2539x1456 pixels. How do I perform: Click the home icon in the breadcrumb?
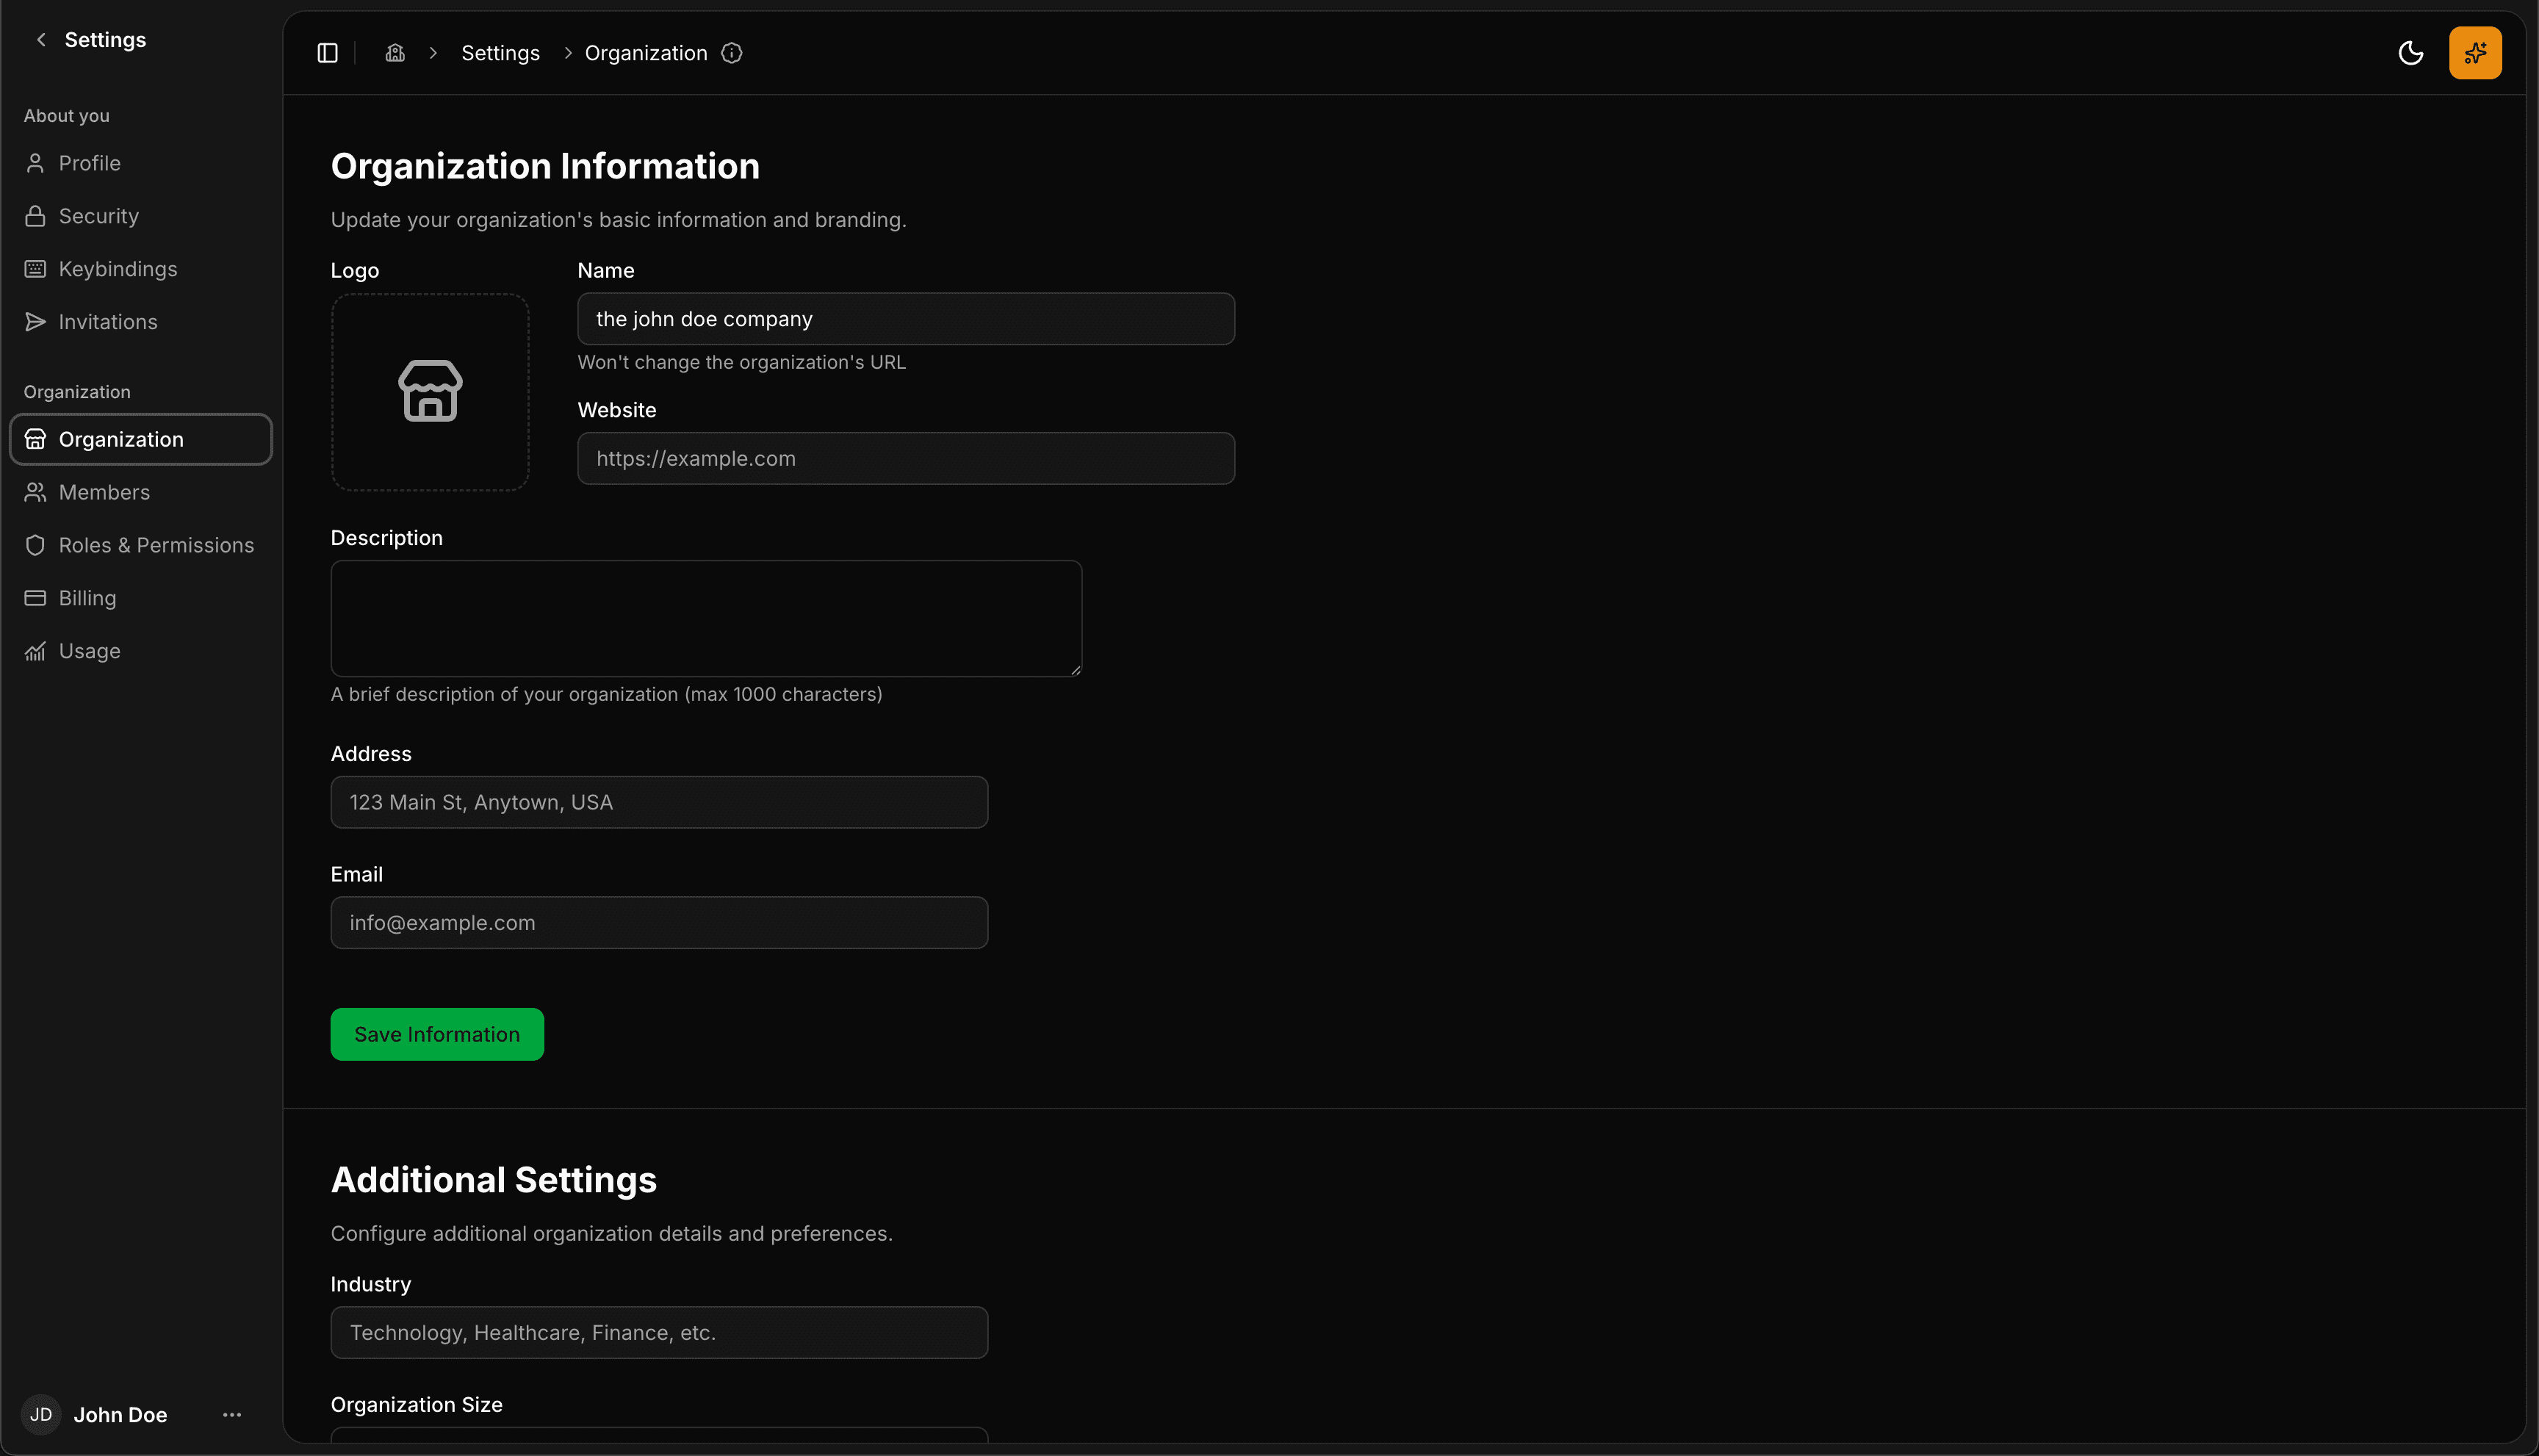pos(394,52)
